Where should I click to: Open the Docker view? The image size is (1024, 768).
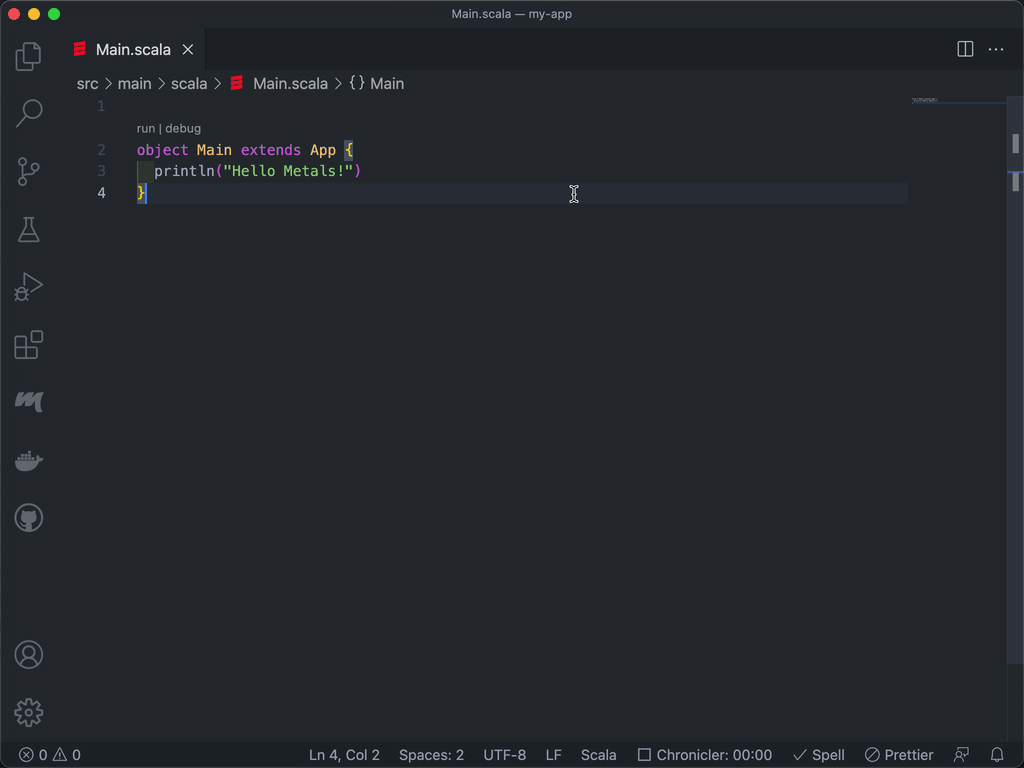tap(28, 460)
